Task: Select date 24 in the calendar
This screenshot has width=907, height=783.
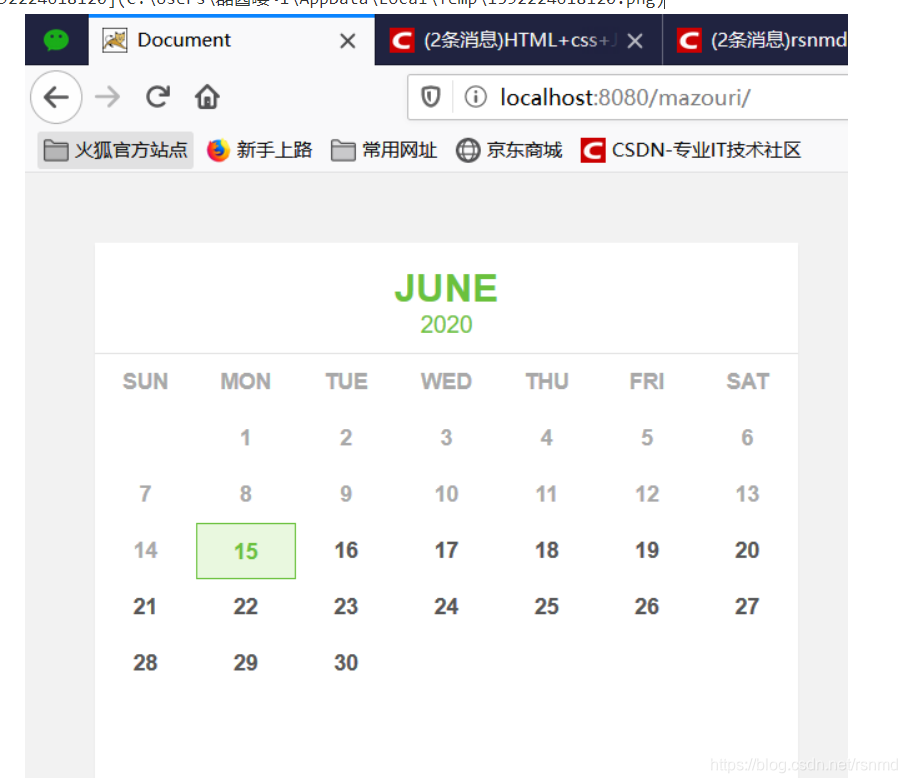Action: pos(446,606)
